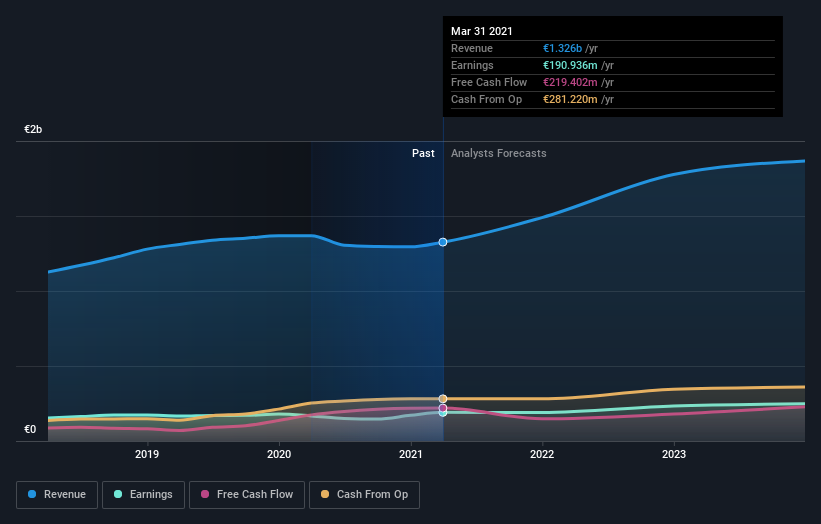Image resolution: width=821 pixels, height=524 pixels.
Task: Click the €281.220m cash from op value
Action: point(570,99)
